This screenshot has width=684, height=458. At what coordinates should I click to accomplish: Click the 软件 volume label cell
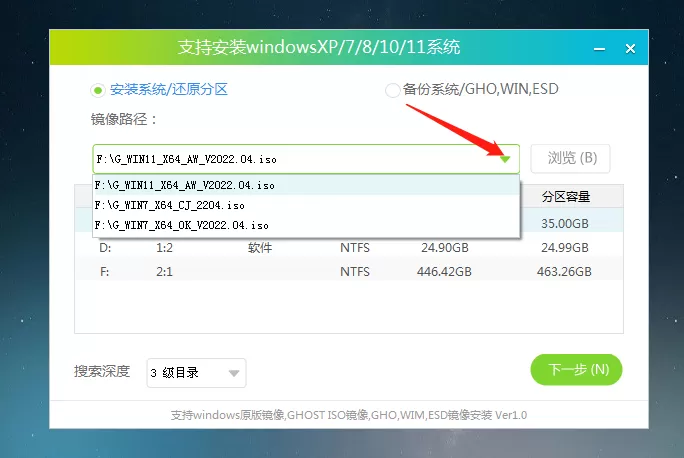click(x=260, y=248)
